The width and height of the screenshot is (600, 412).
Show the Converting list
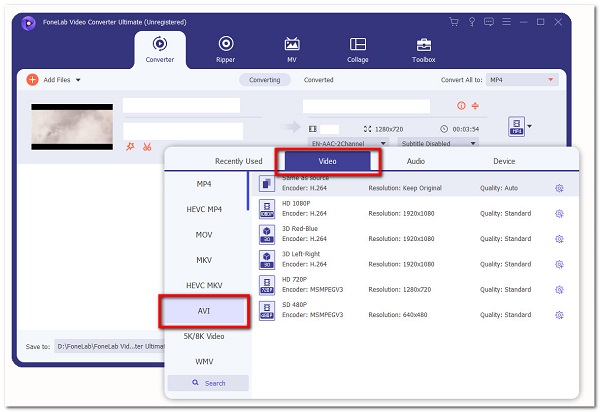[x=264, y=80]
